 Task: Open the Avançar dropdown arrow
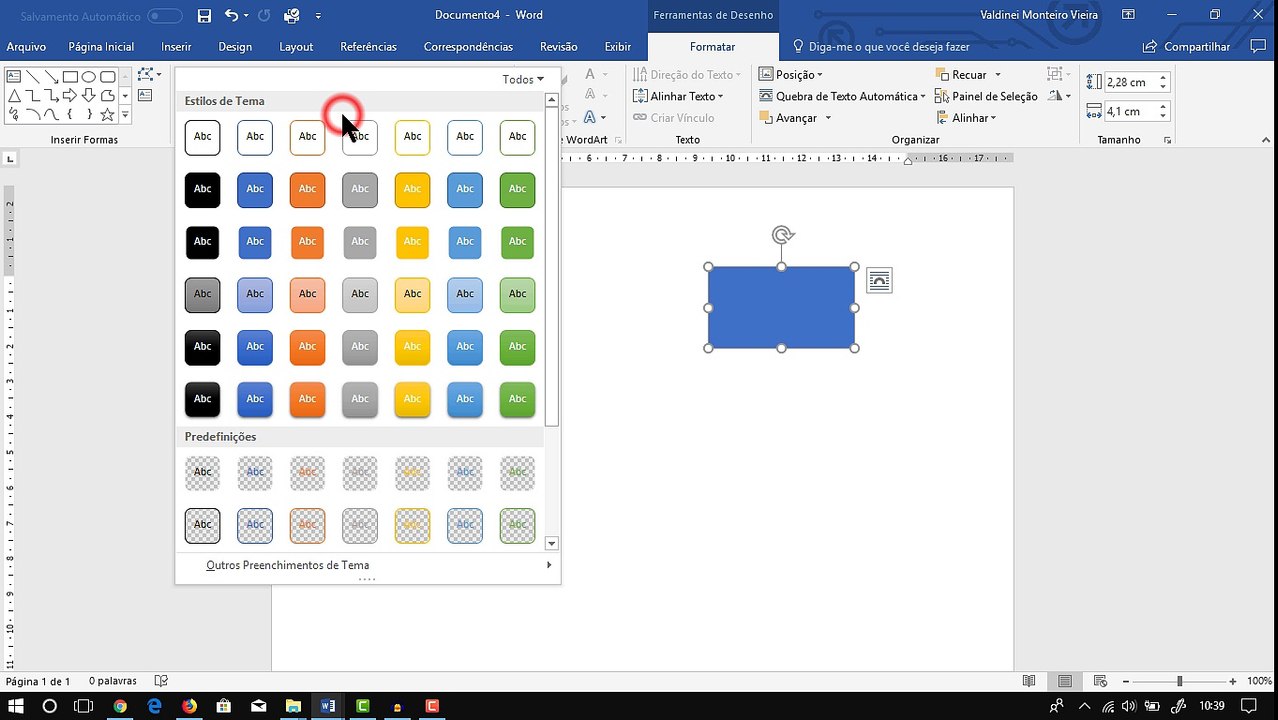(x=828, y=118)
